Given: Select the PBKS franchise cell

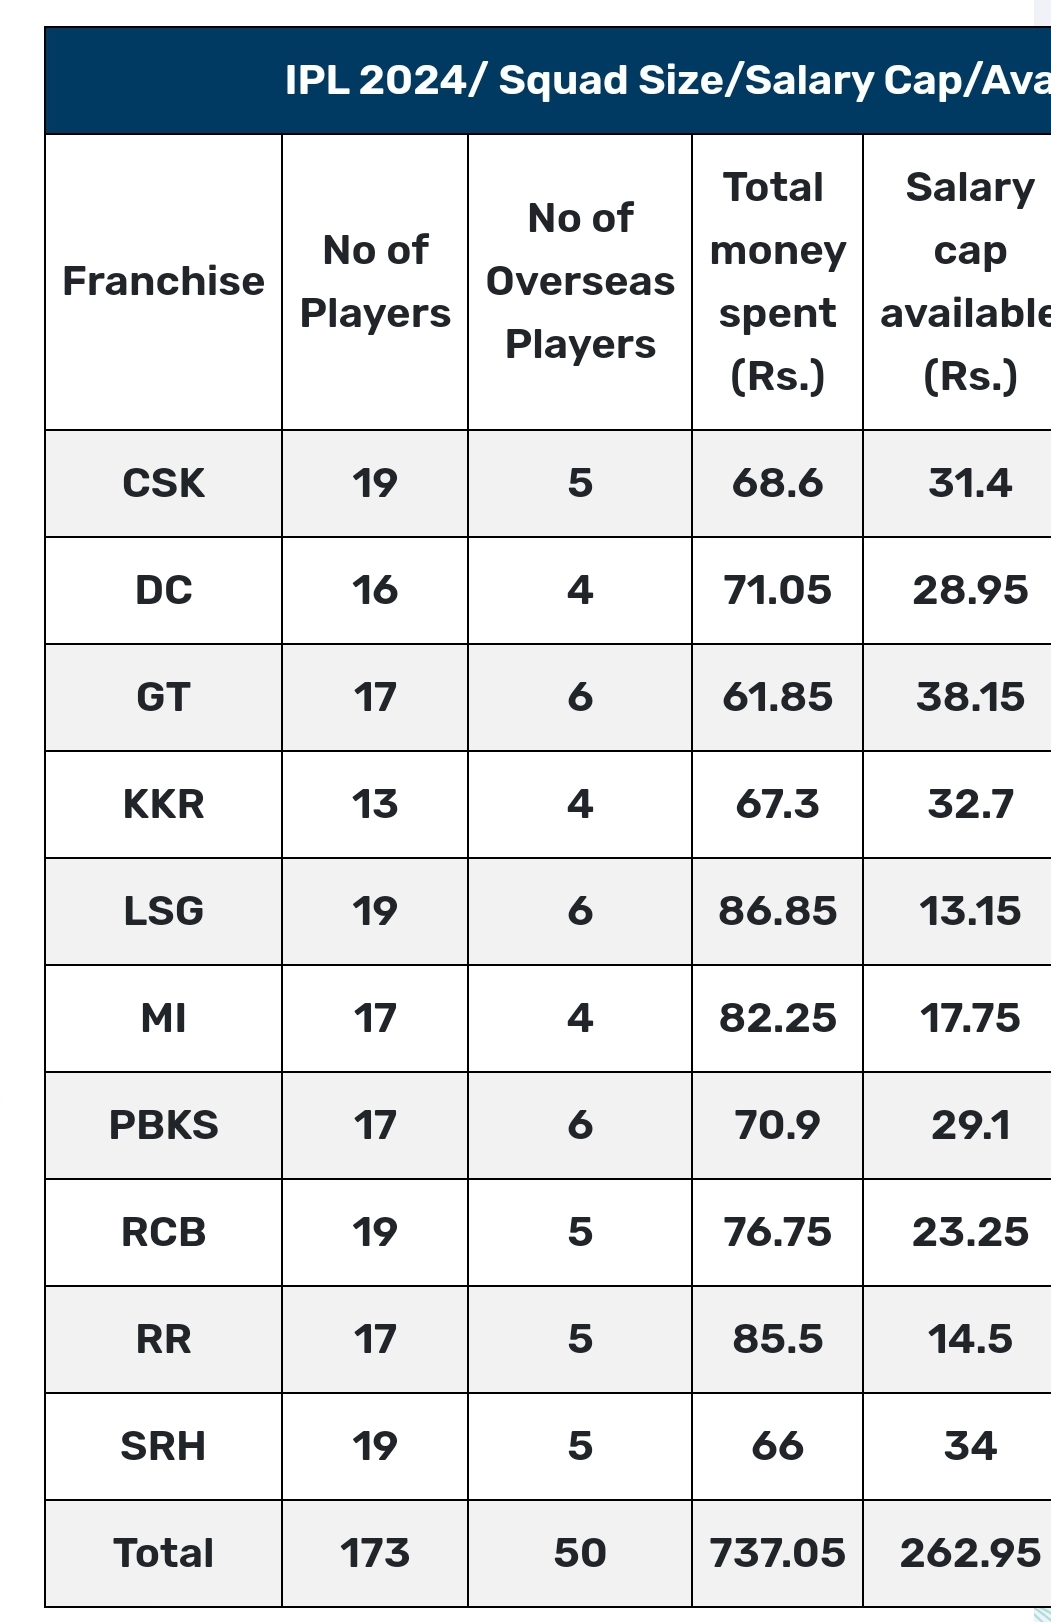Looking at the screenshot, I should [x=163, y=1126].
